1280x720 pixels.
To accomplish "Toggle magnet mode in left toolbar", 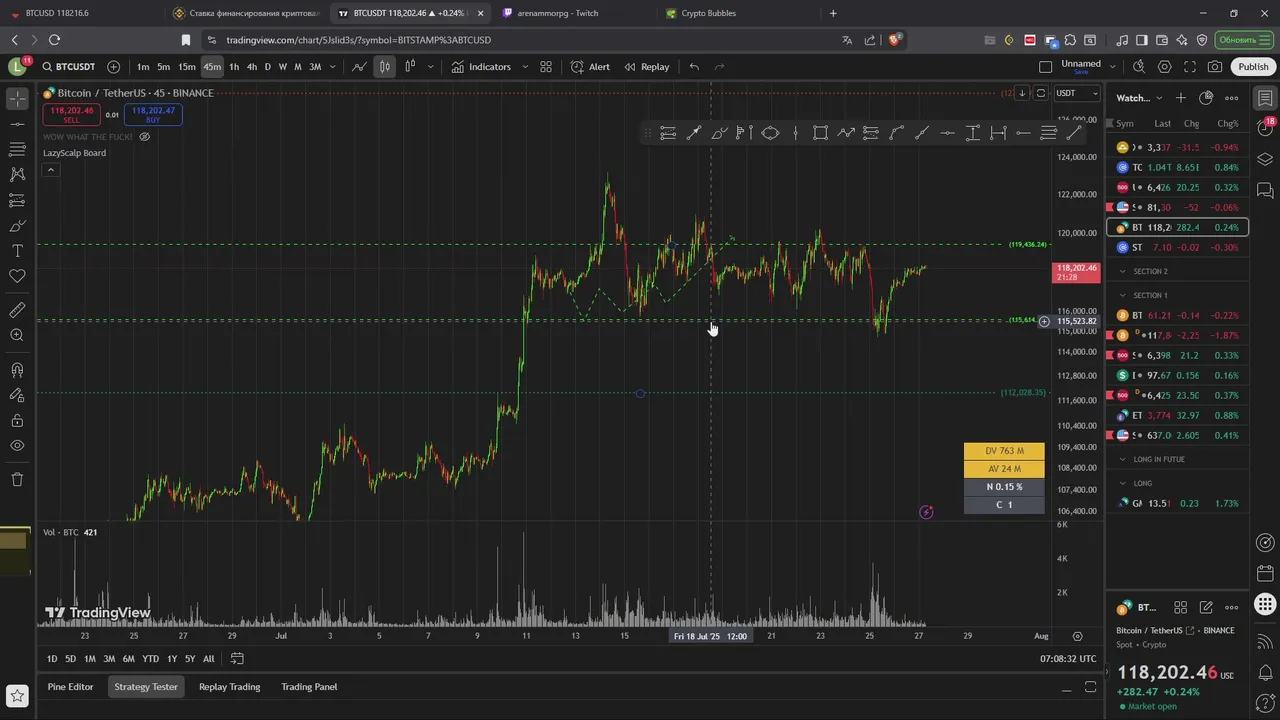I will [x=17, y=370].
